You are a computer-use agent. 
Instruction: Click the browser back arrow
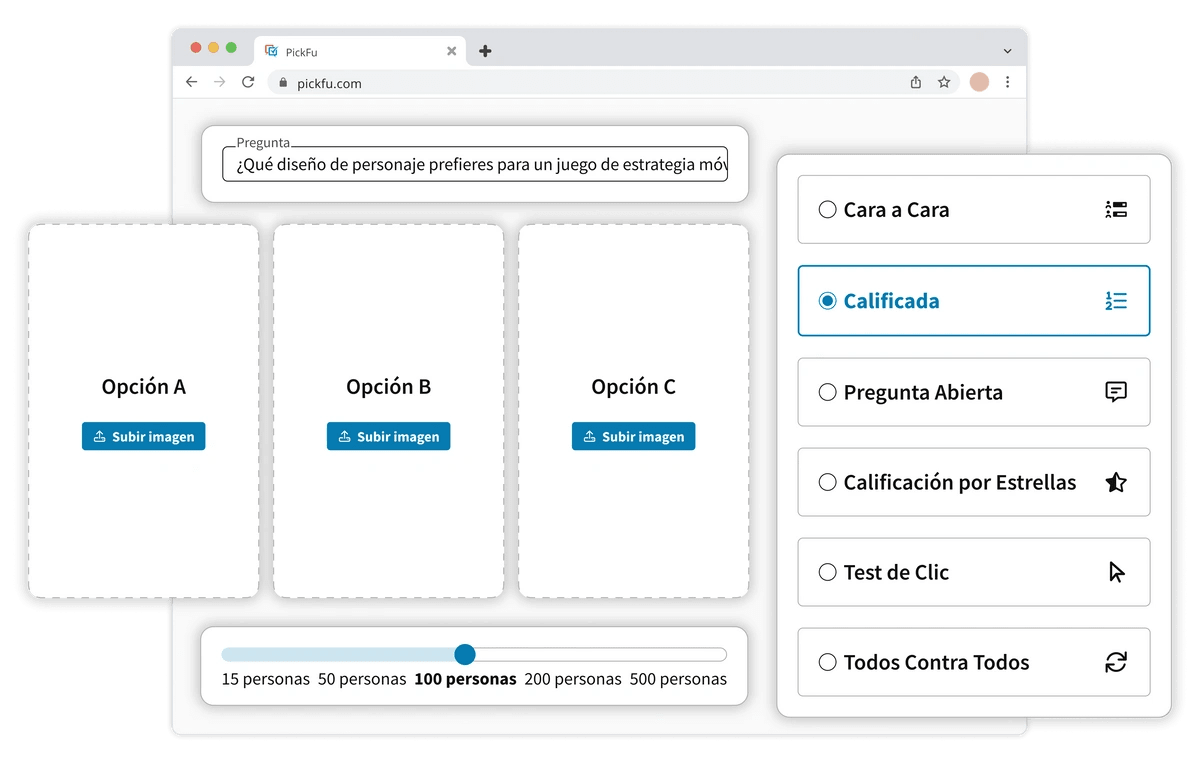(x=192, y=82)
